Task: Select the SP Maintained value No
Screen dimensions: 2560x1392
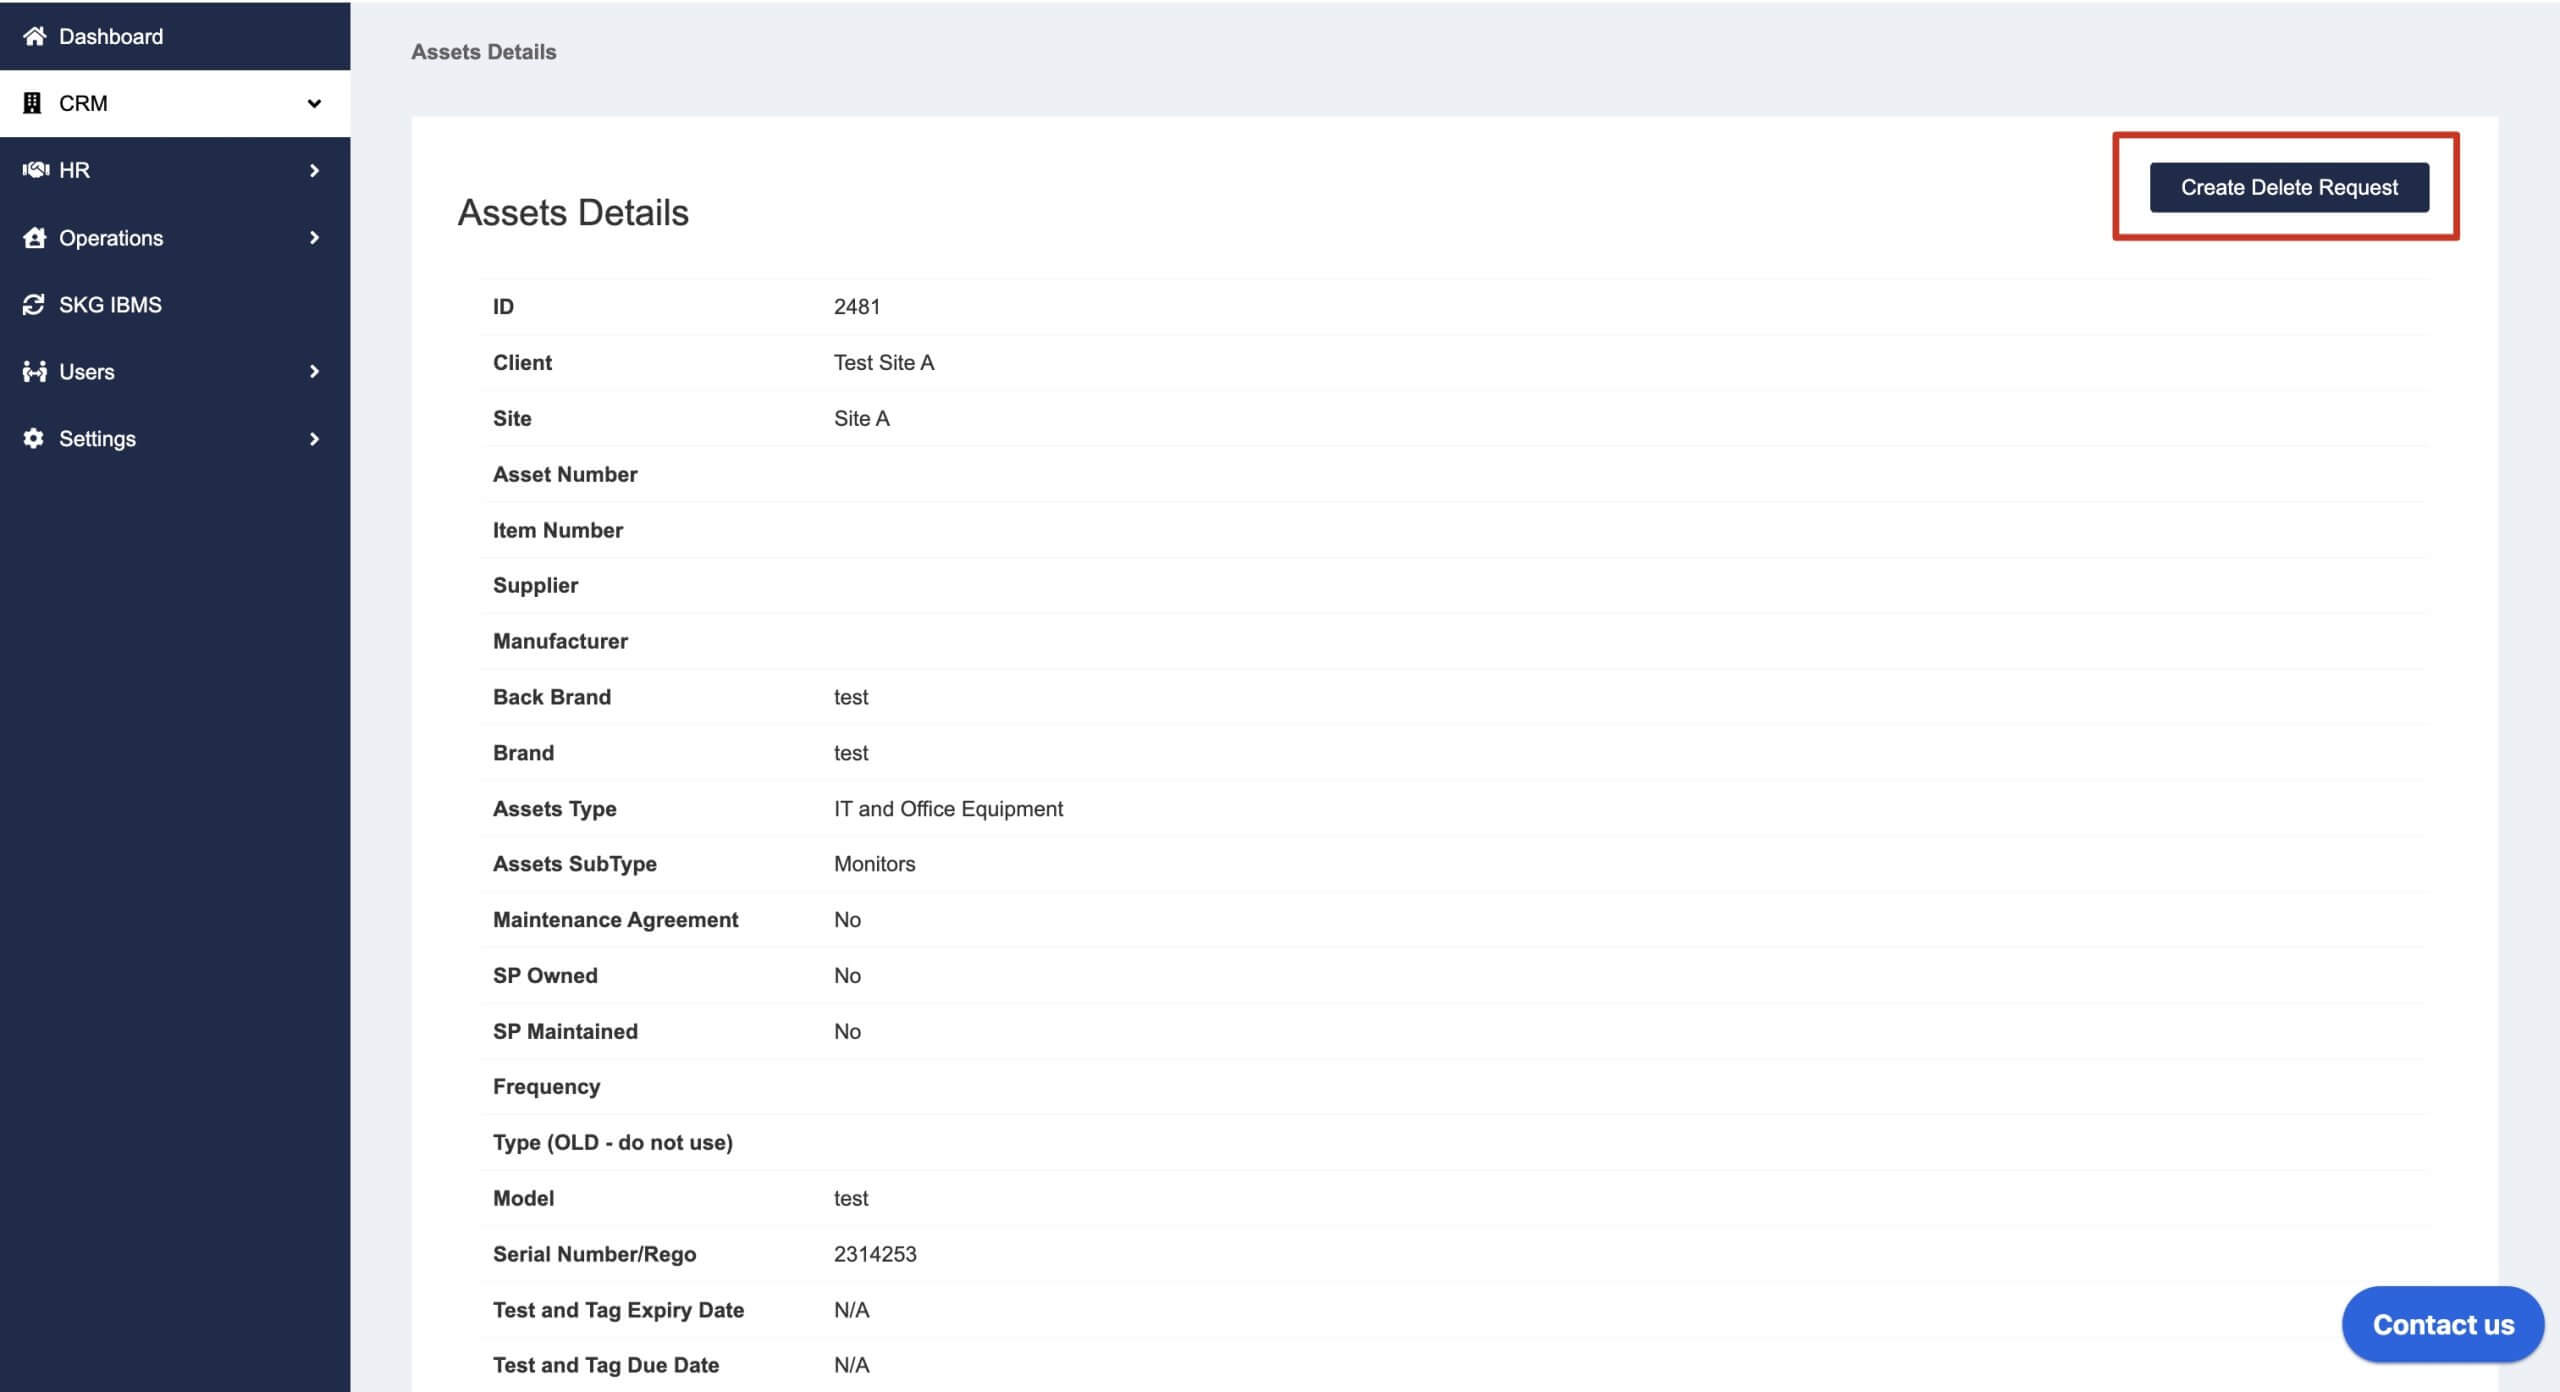Action: pos(847,1031)
